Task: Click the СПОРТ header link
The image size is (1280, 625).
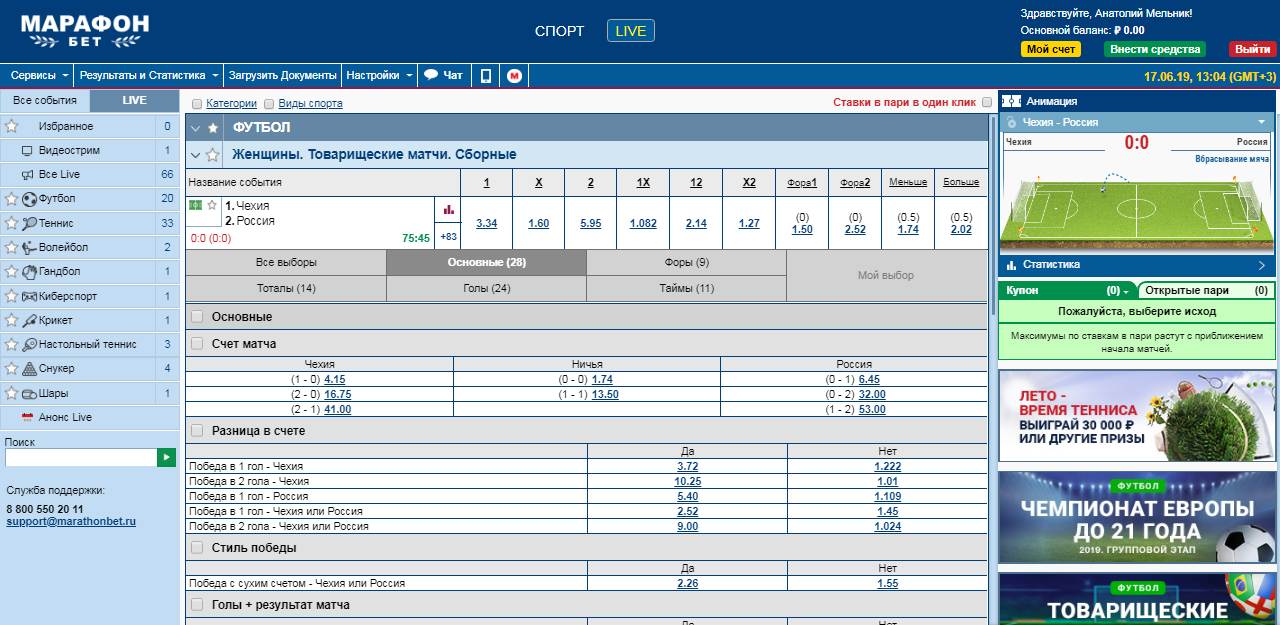Action: pos(560,31)
